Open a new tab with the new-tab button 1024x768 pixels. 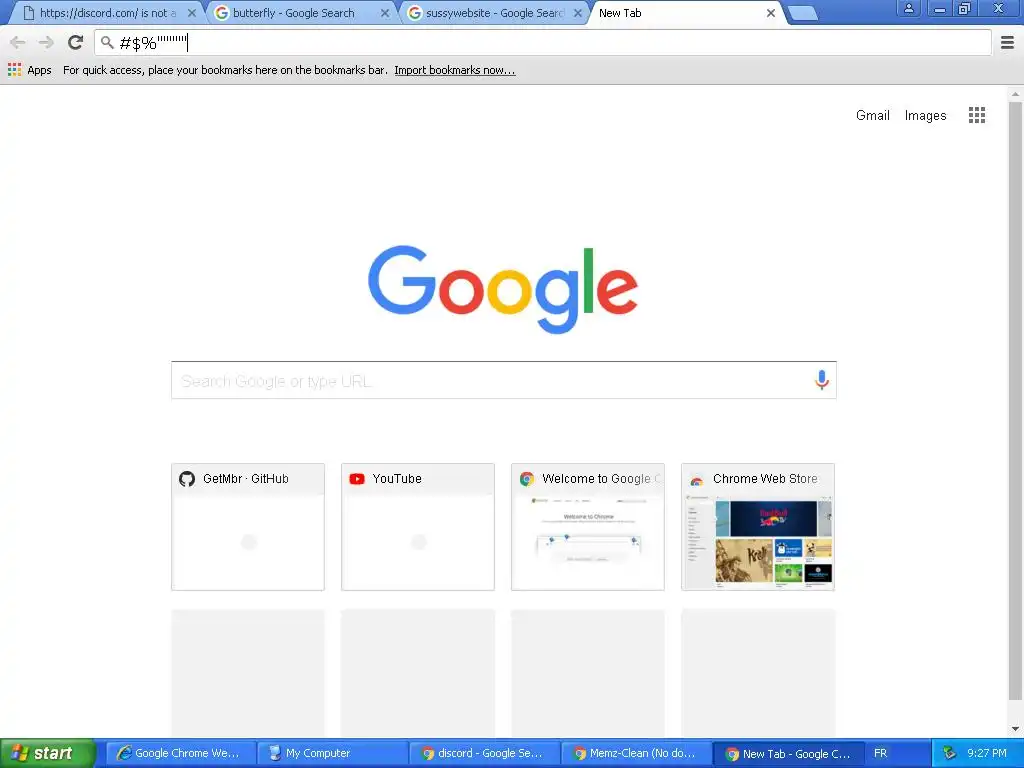click(x=802, y=13)
